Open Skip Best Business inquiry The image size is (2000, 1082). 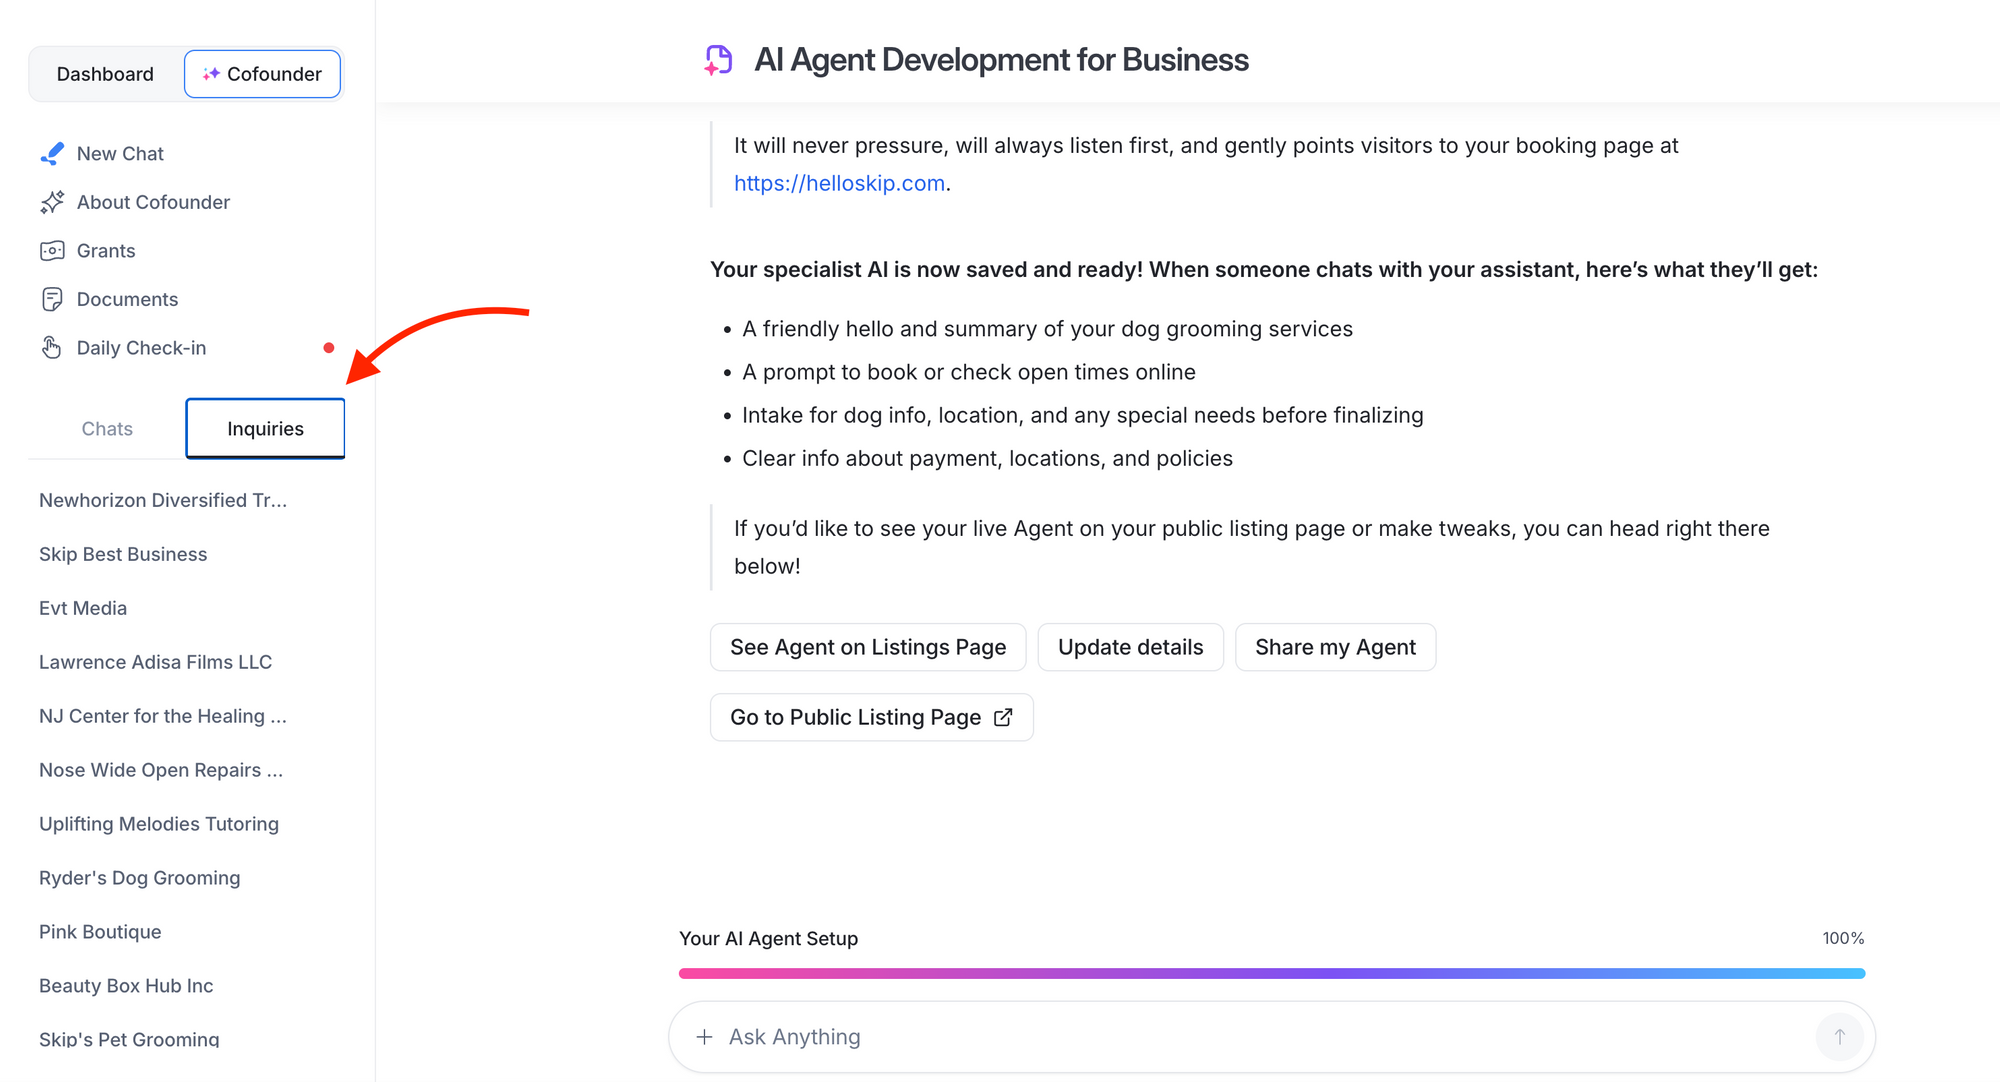(x=123, y=554)
